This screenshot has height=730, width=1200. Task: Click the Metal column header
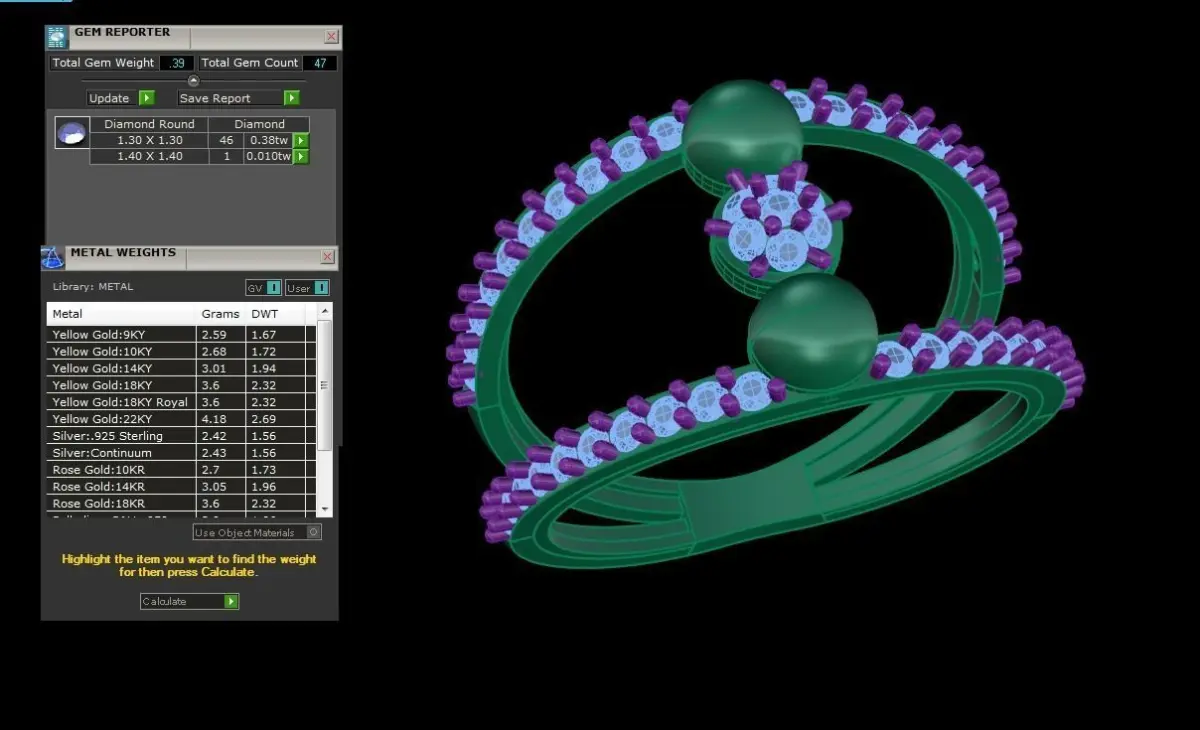pos(121,314)
